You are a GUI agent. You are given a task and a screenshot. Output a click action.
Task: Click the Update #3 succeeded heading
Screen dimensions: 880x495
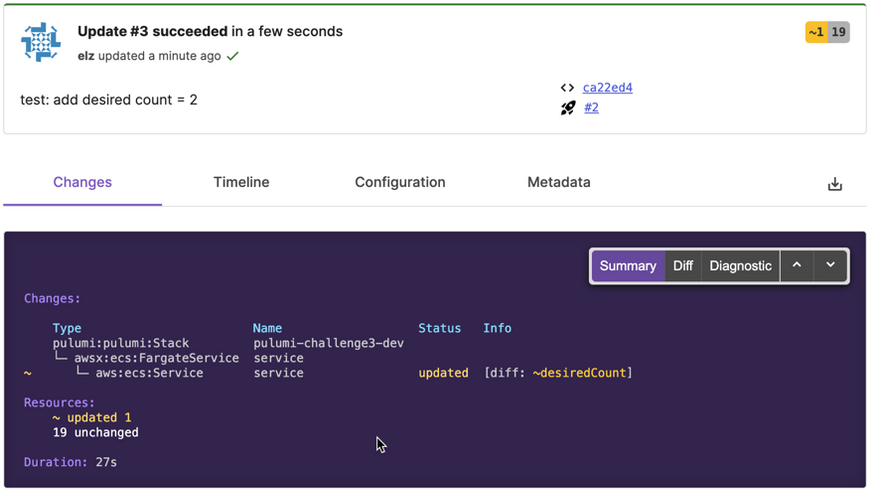point(153,31)
